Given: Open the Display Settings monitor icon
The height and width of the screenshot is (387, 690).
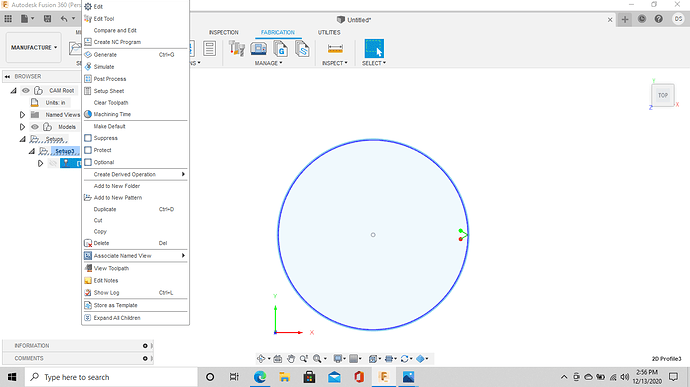Looking at the screenshot, I should 338,359.
